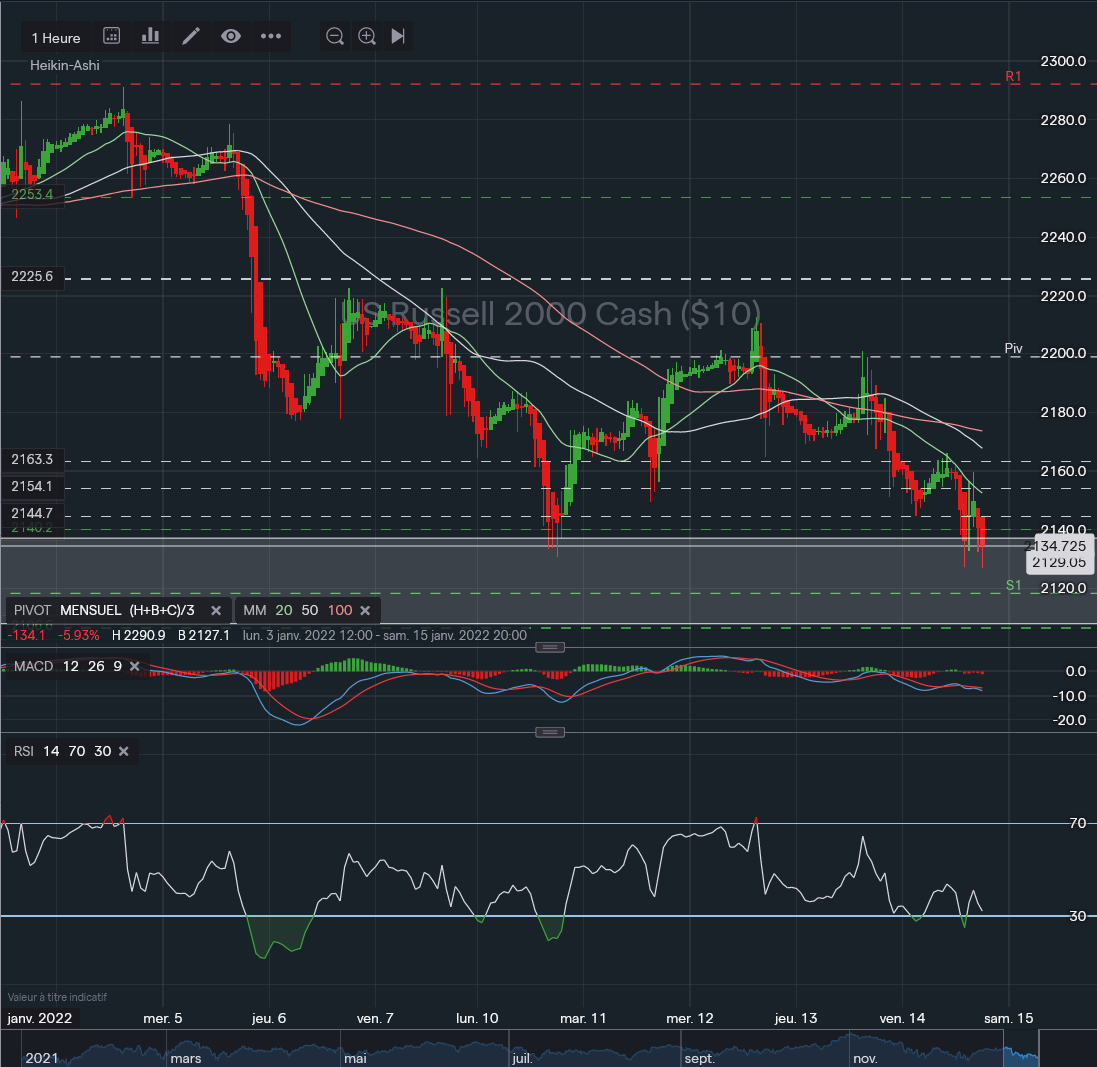The image size is (1097, 1067).
Task: Jump to latest bar with skip icon
Action: click(398, 36)
